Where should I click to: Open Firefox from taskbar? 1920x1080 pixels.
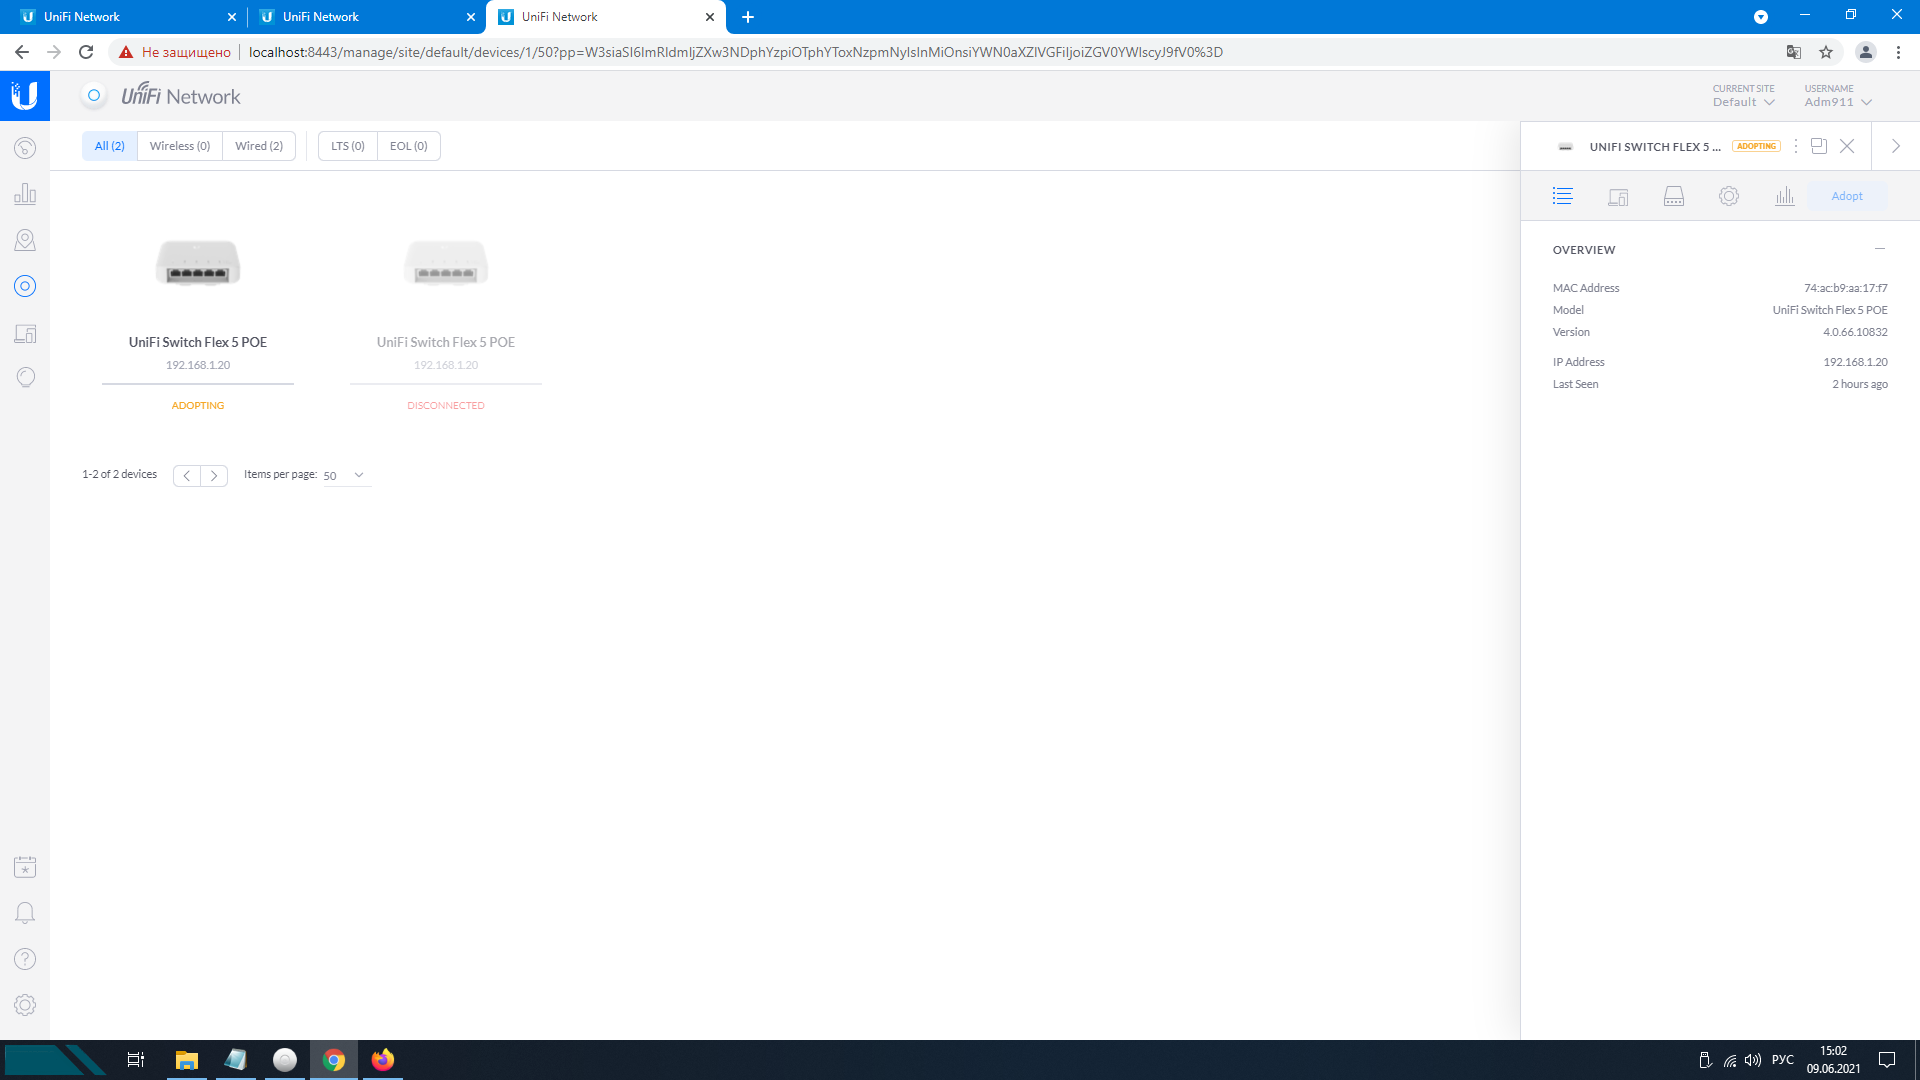point(383,1060)
